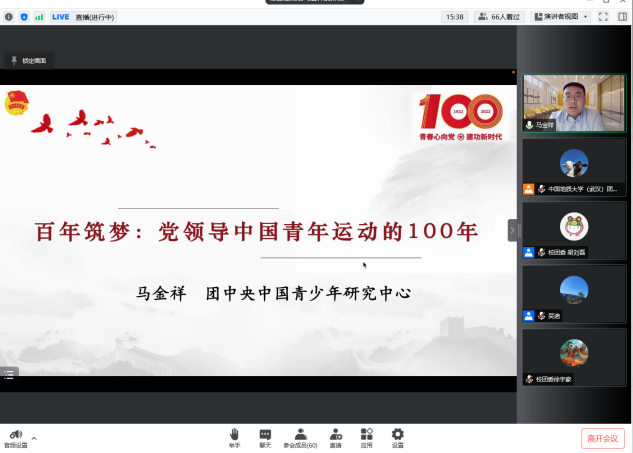Click the leave meeting (离开会议) button
The image size is (633, 453).
pyautogui.click(x=603, y=438)
